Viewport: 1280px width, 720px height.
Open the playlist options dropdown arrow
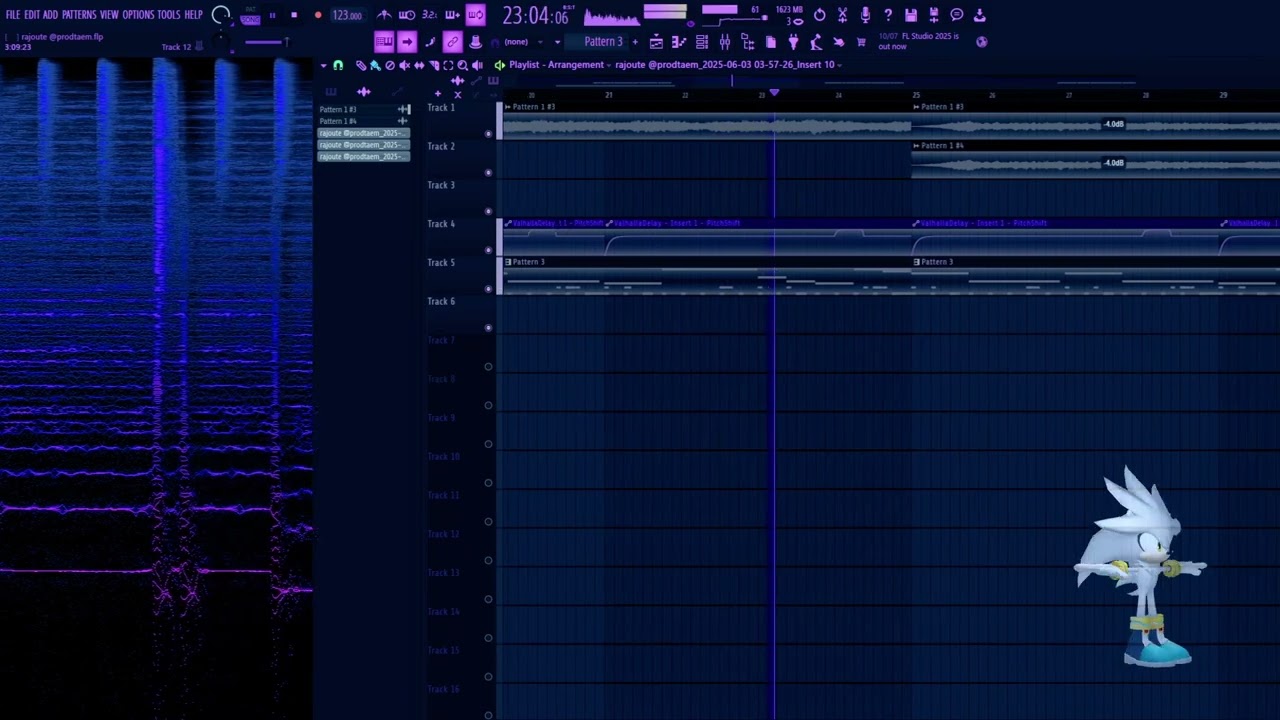323,65
